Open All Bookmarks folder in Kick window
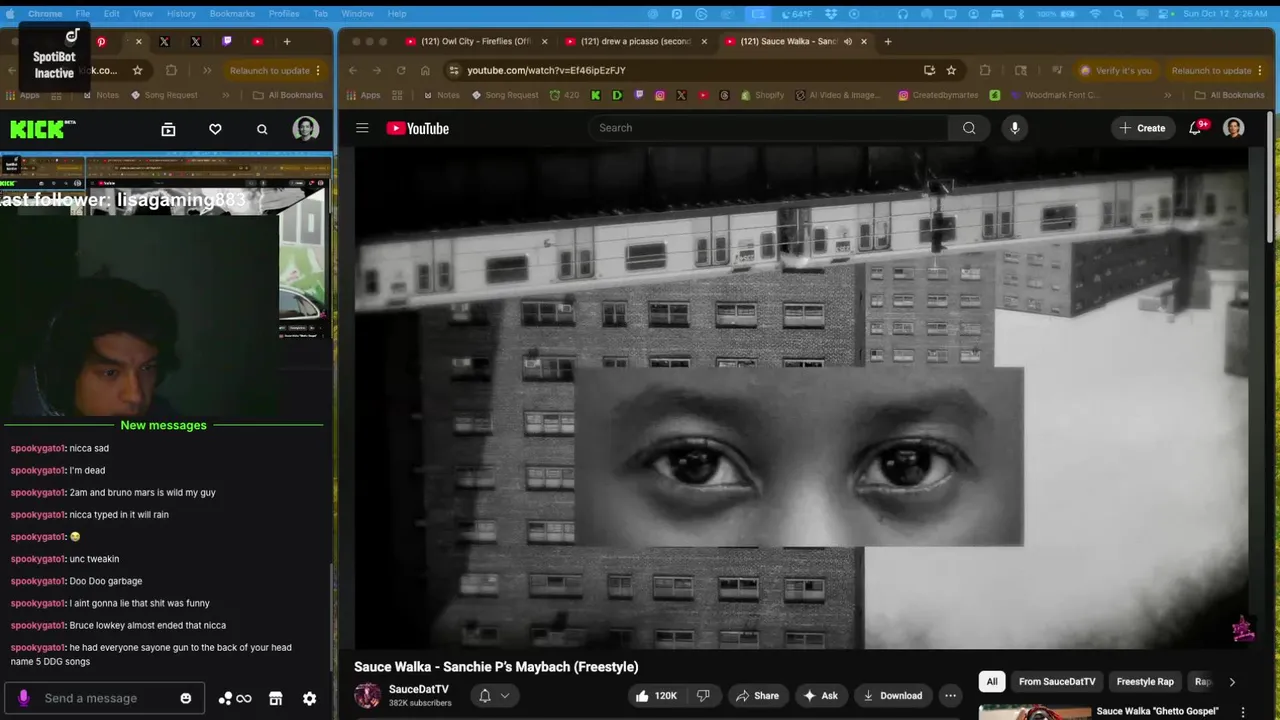 point(288,95)
